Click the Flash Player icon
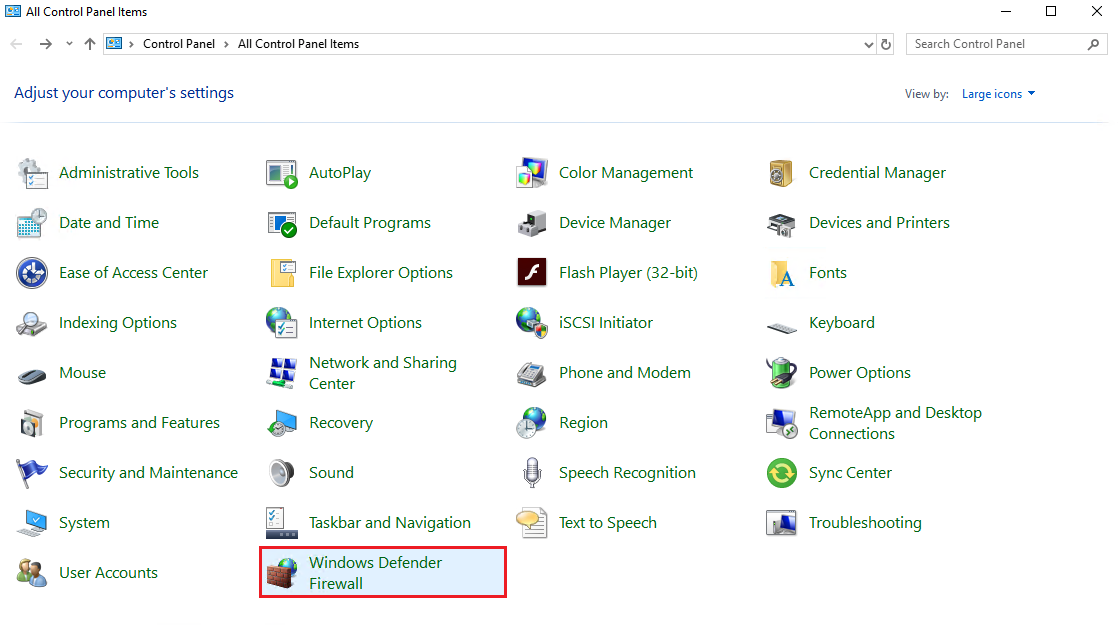1118x626 pixels. coord(532,273)
